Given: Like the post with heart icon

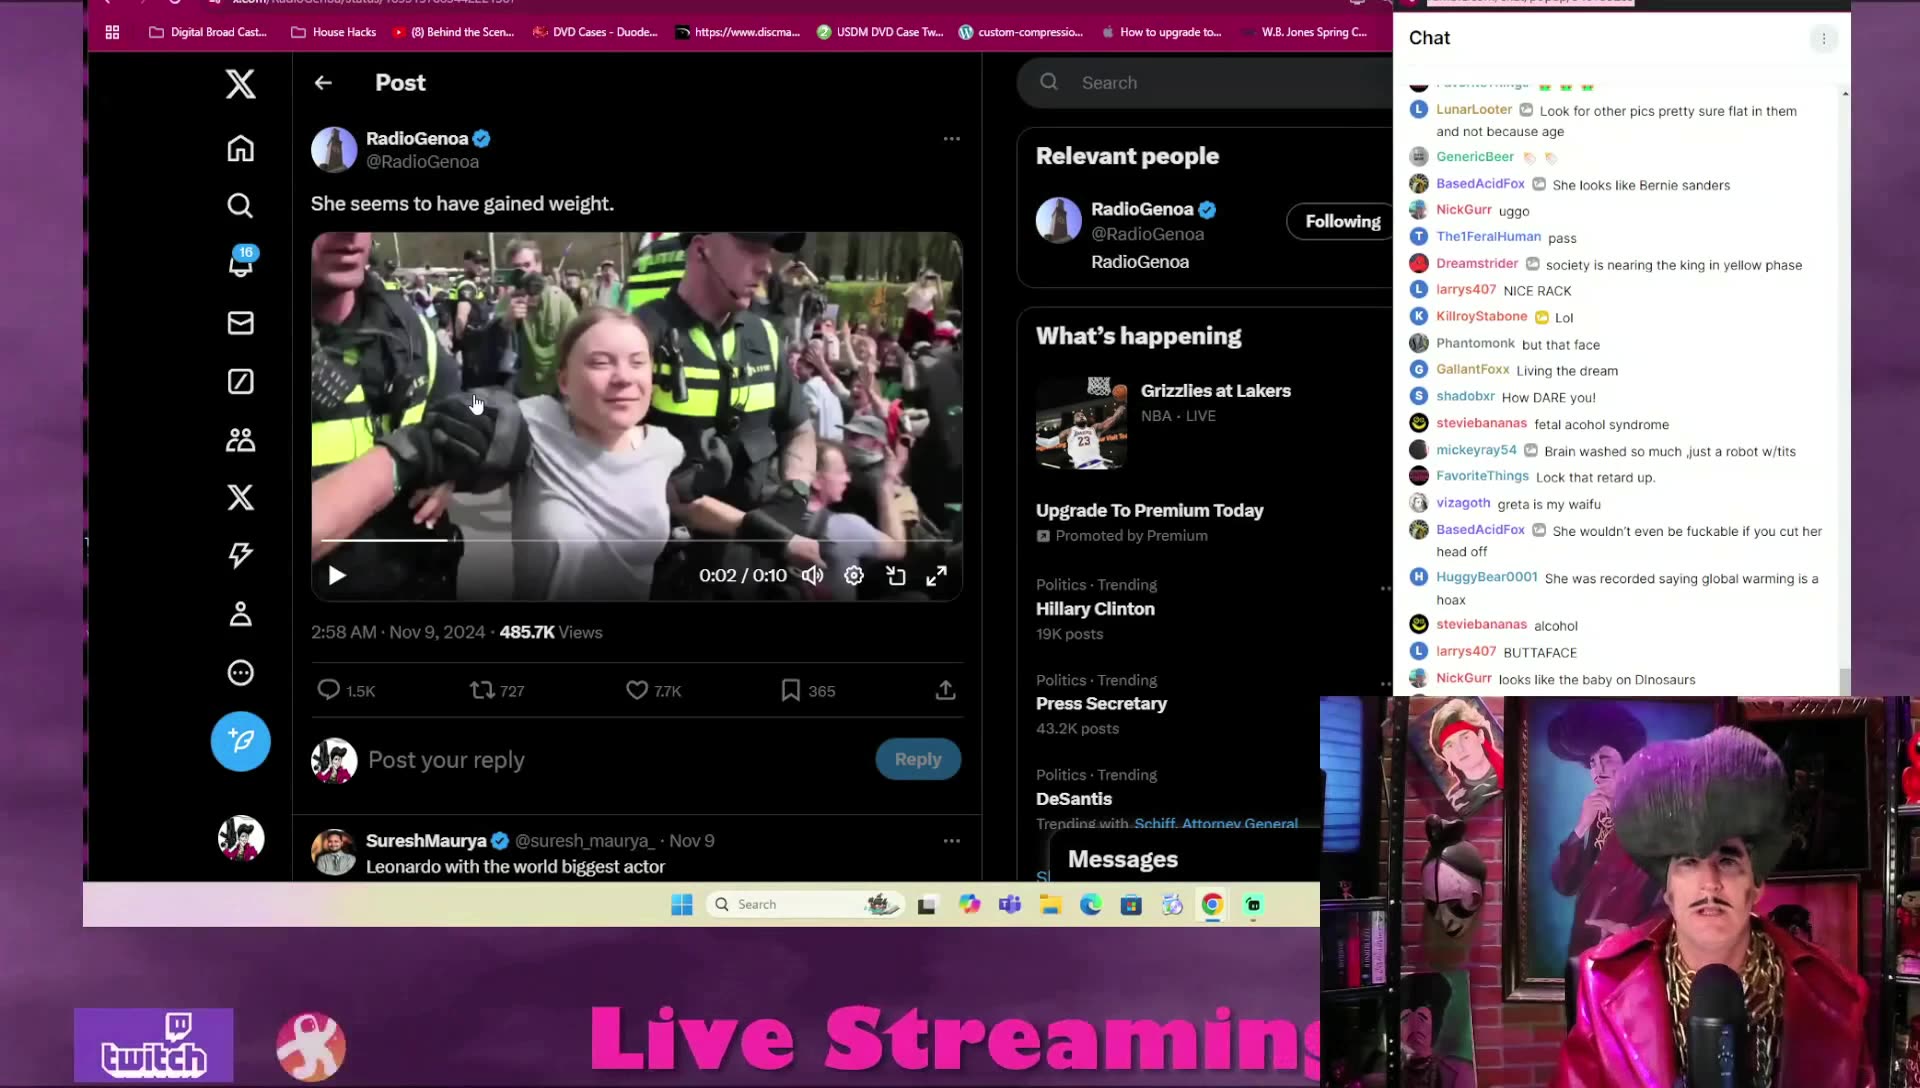Looking at the screenshot, I should pyautogui.click(x=637, y=690).
